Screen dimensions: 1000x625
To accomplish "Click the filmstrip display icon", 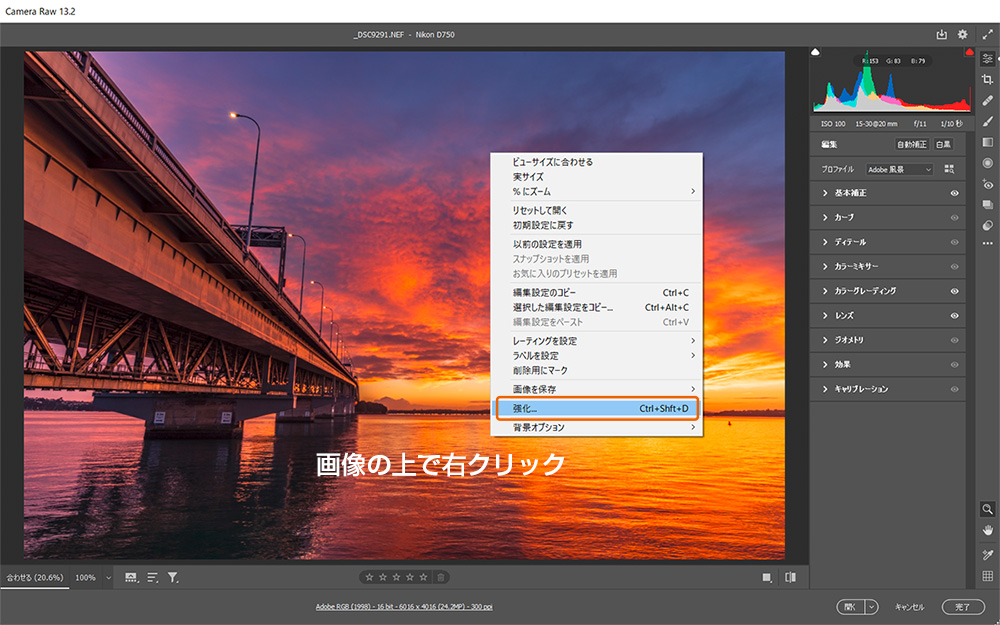I will point(131,577).
